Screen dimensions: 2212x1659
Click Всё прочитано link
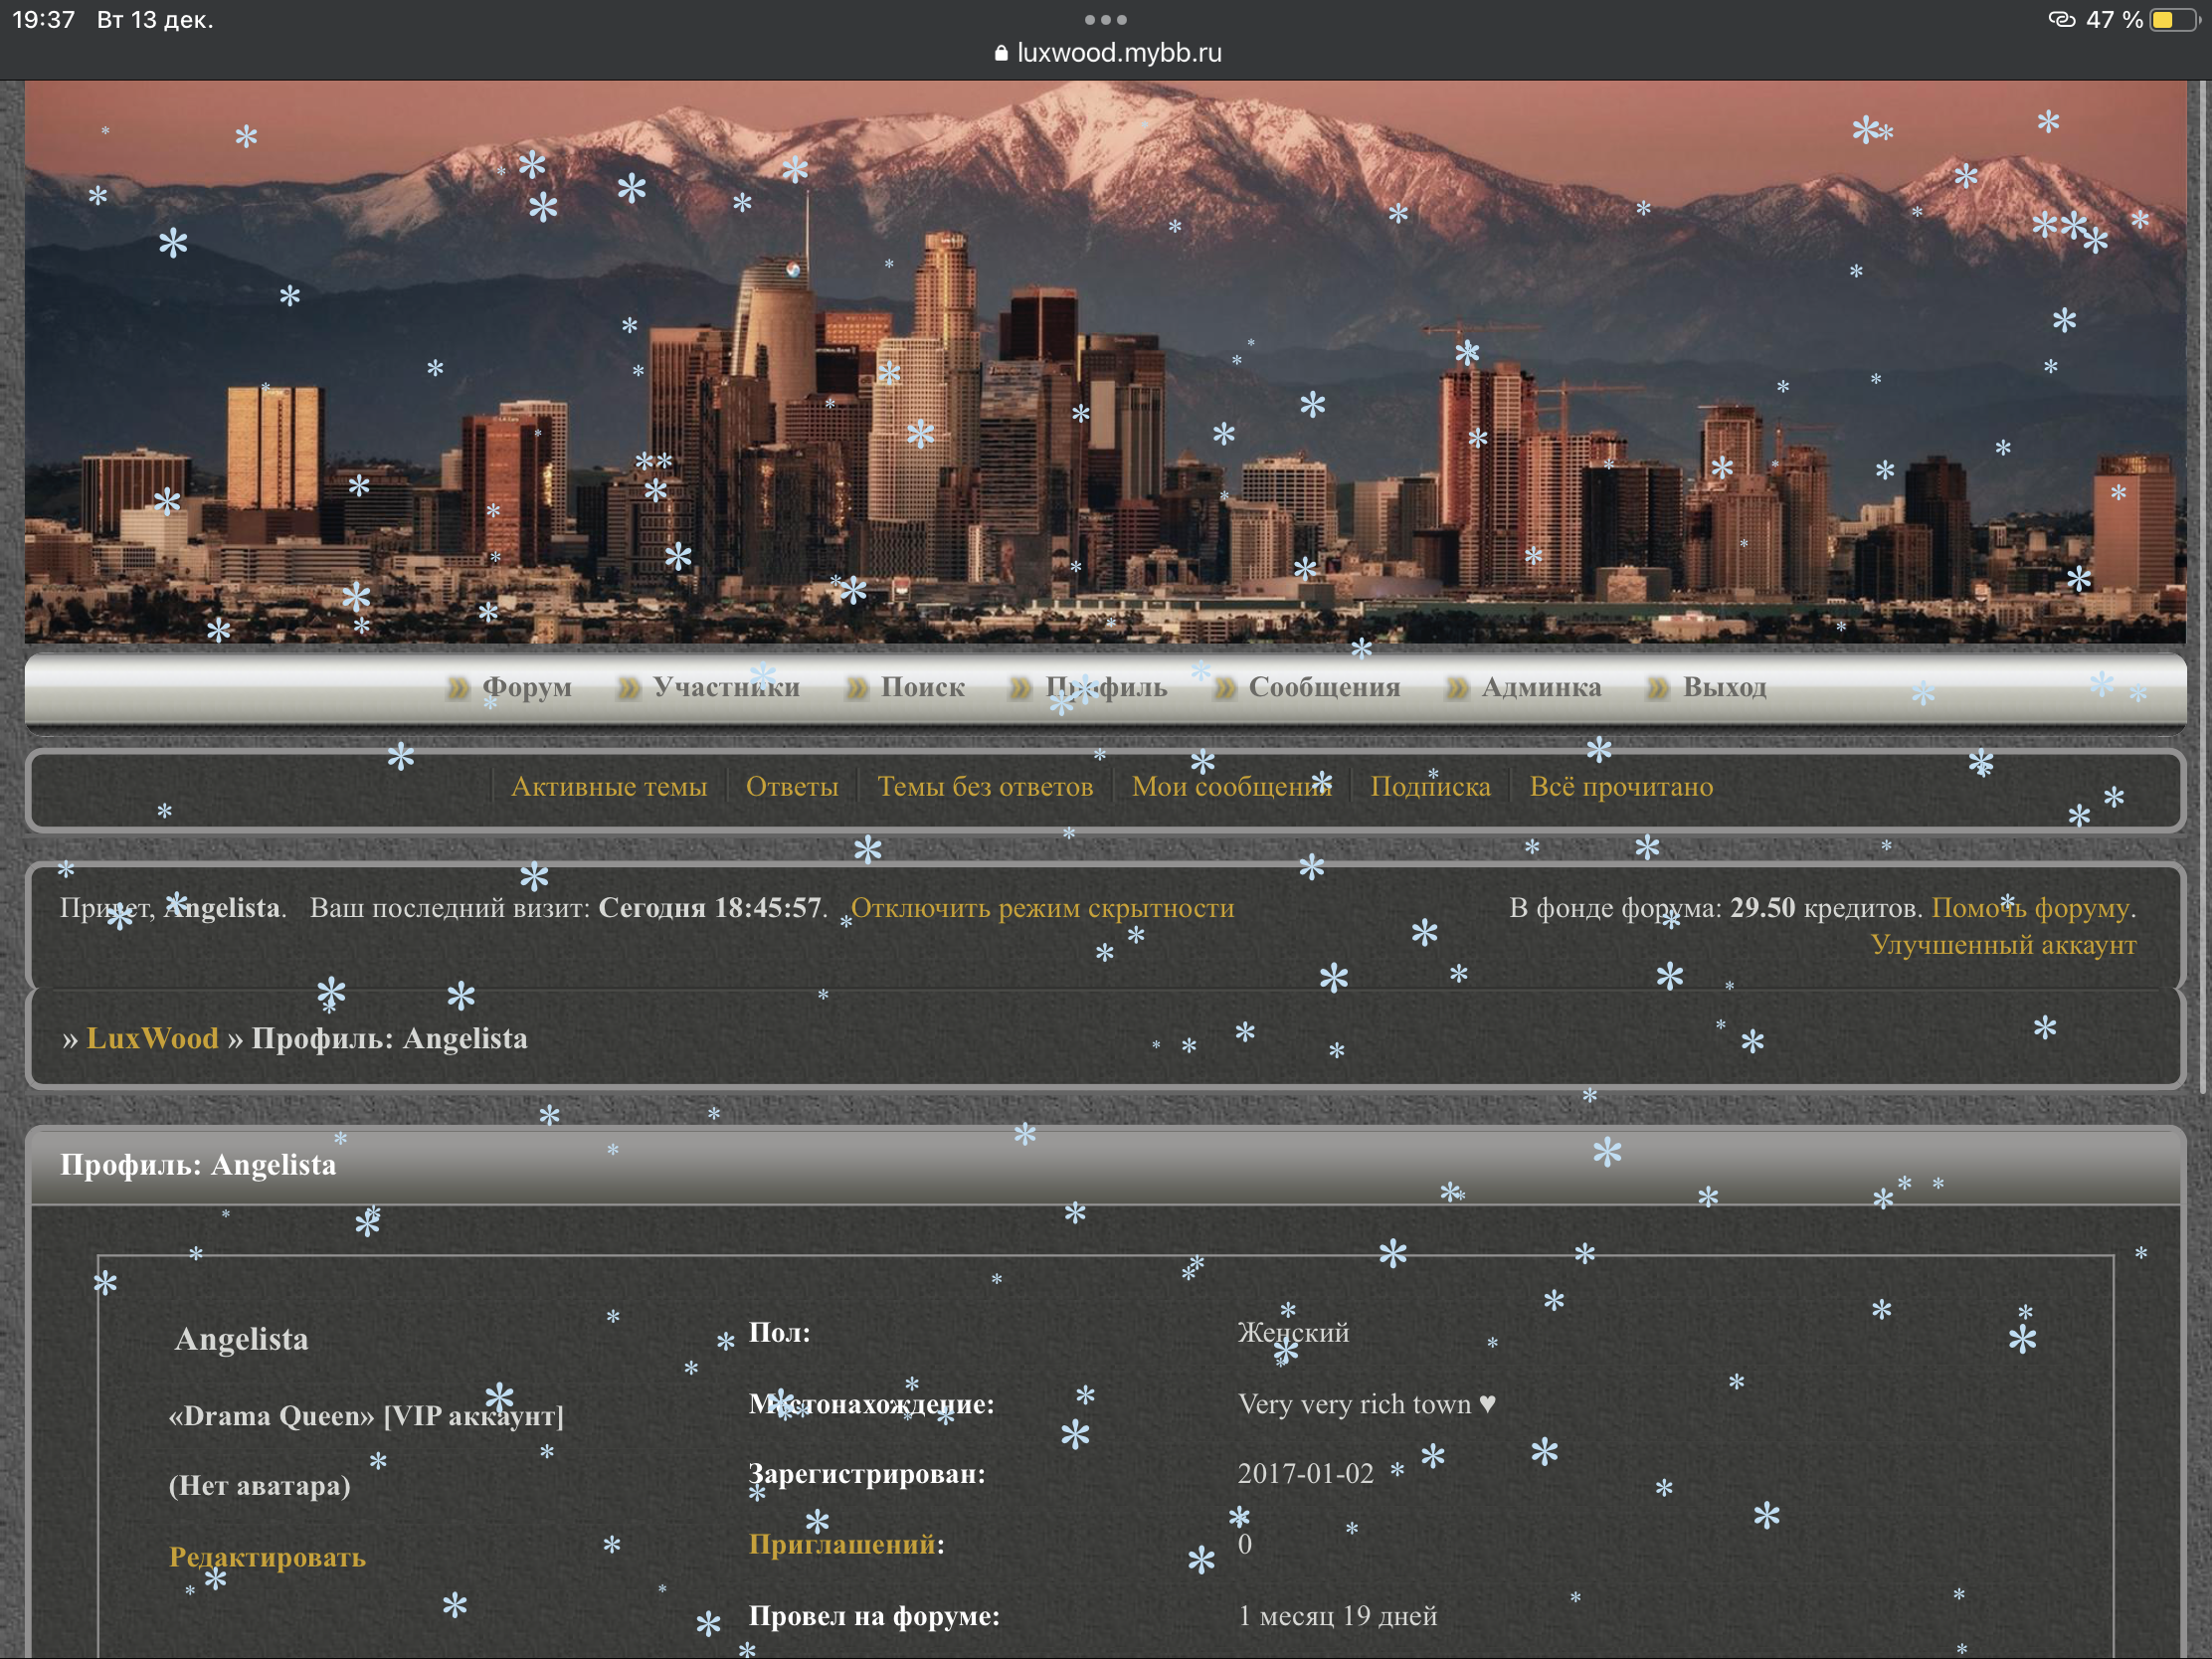click(1621, 786)
